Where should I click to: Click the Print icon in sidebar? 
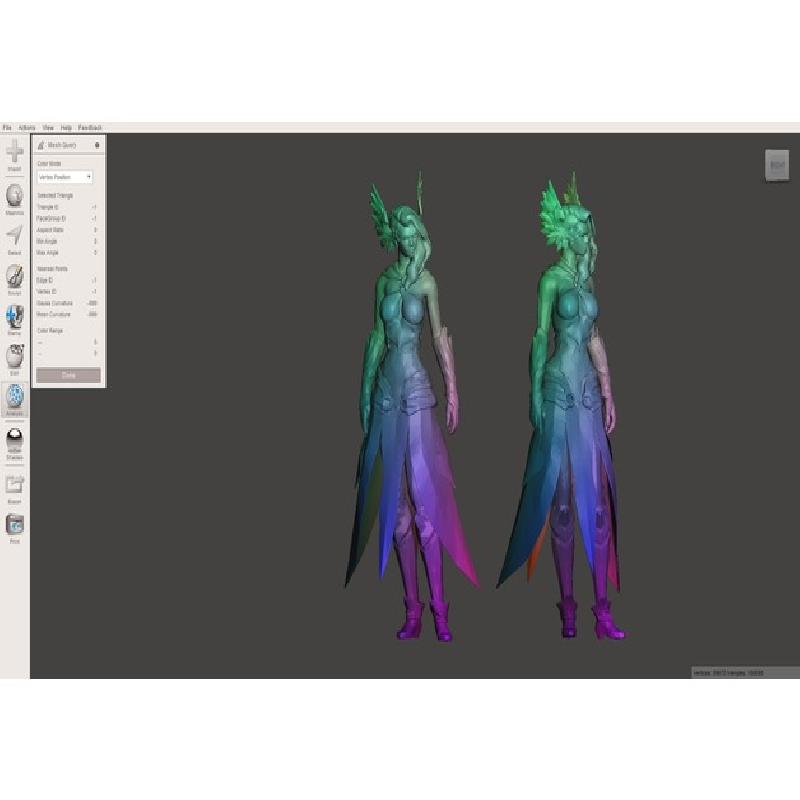(15, 524)
